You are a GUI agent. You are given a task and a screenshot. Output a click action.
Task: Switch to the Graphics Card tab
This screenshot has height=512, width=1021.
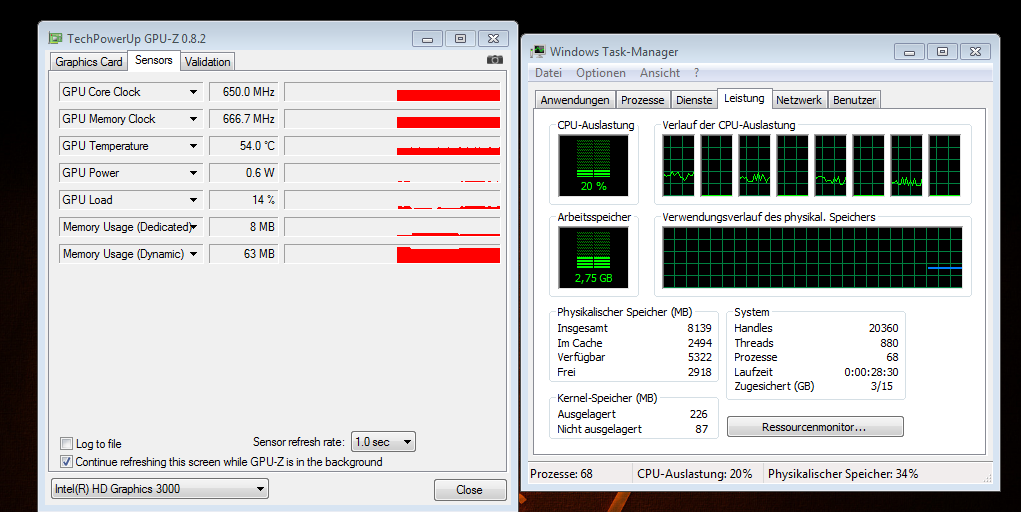[x=89, y=62]
